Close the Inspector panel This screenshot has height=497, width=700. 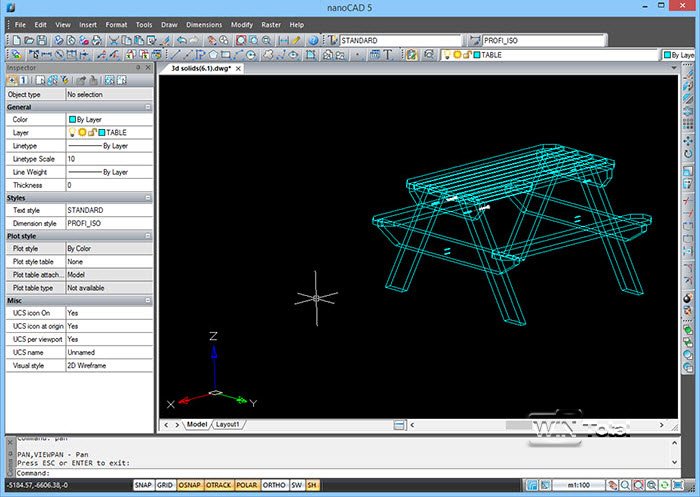click(x=148, y=68)
